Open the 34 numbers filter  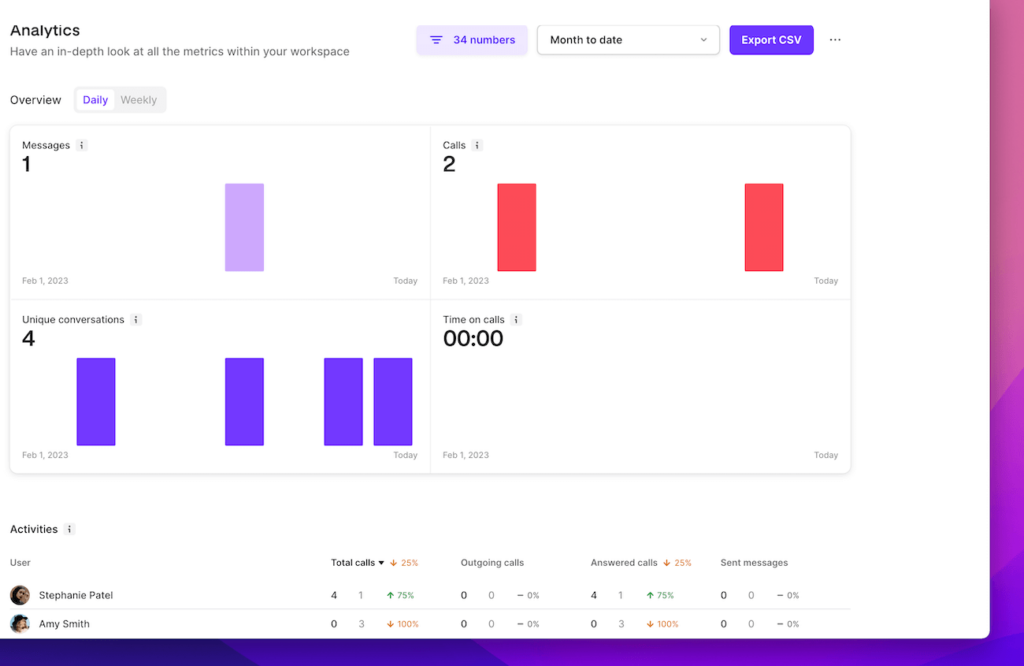[472, 40]
